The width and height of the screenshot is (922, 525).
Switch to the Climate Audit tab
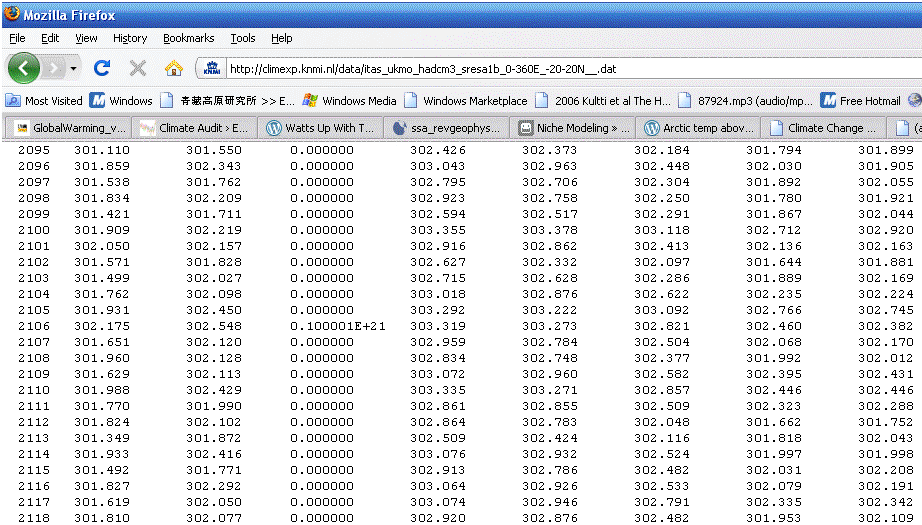click(x=194, y=128)
